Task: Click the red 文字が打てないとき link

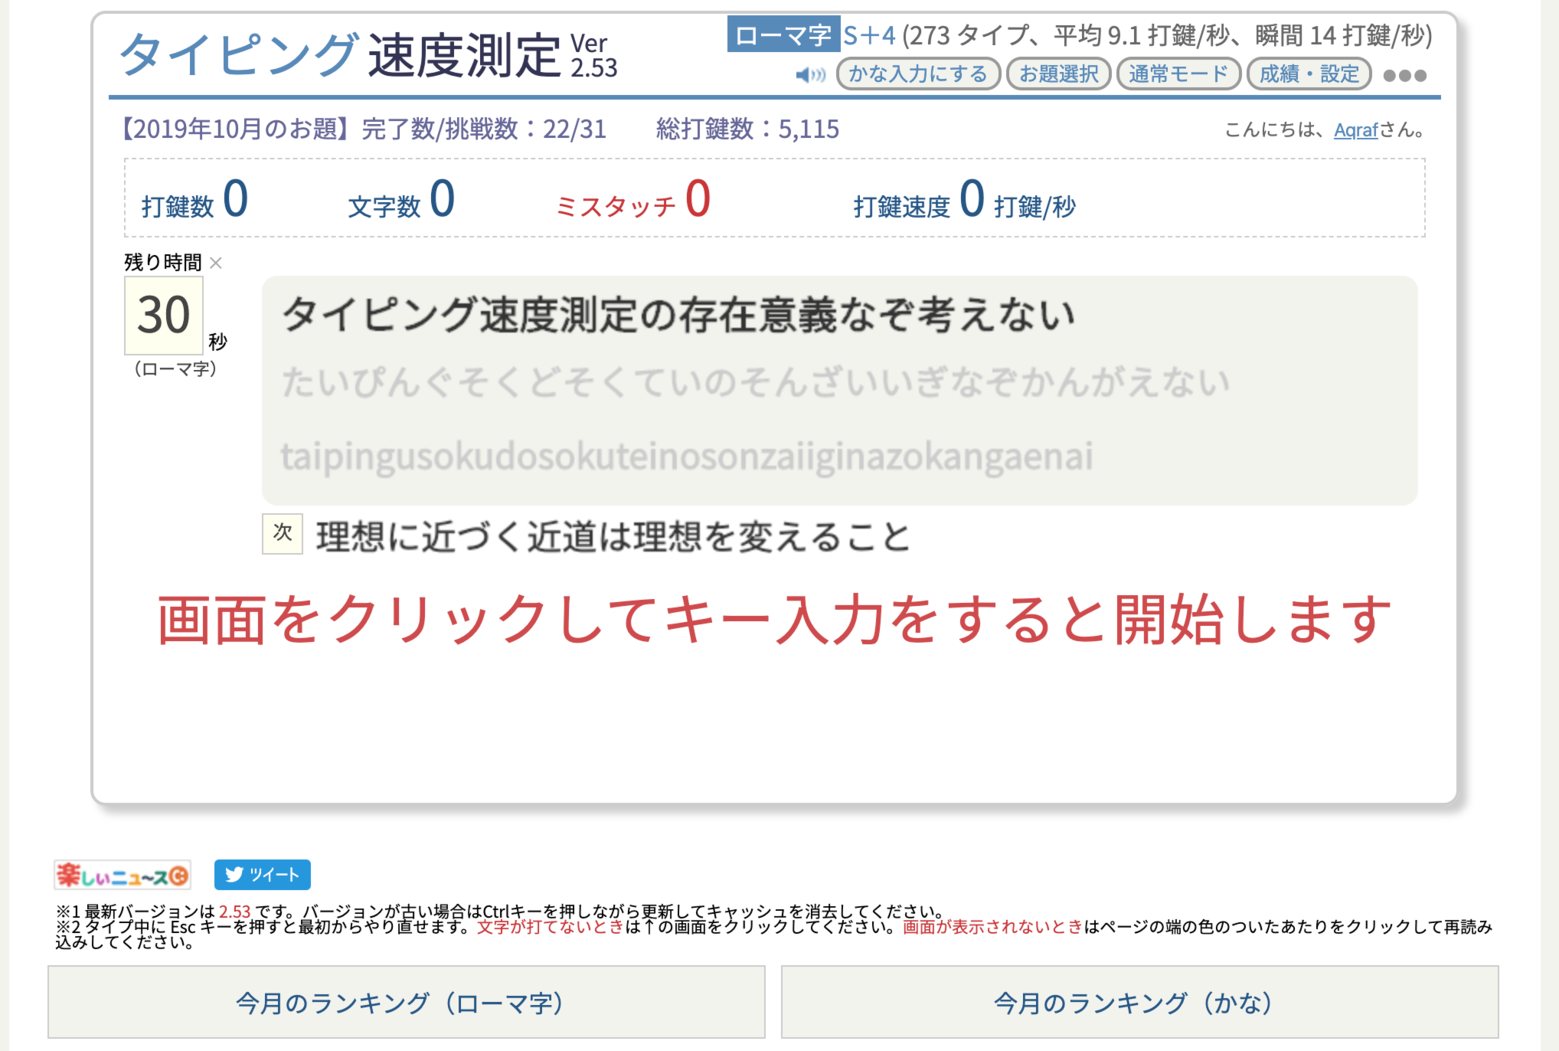Action: point(549,927)
